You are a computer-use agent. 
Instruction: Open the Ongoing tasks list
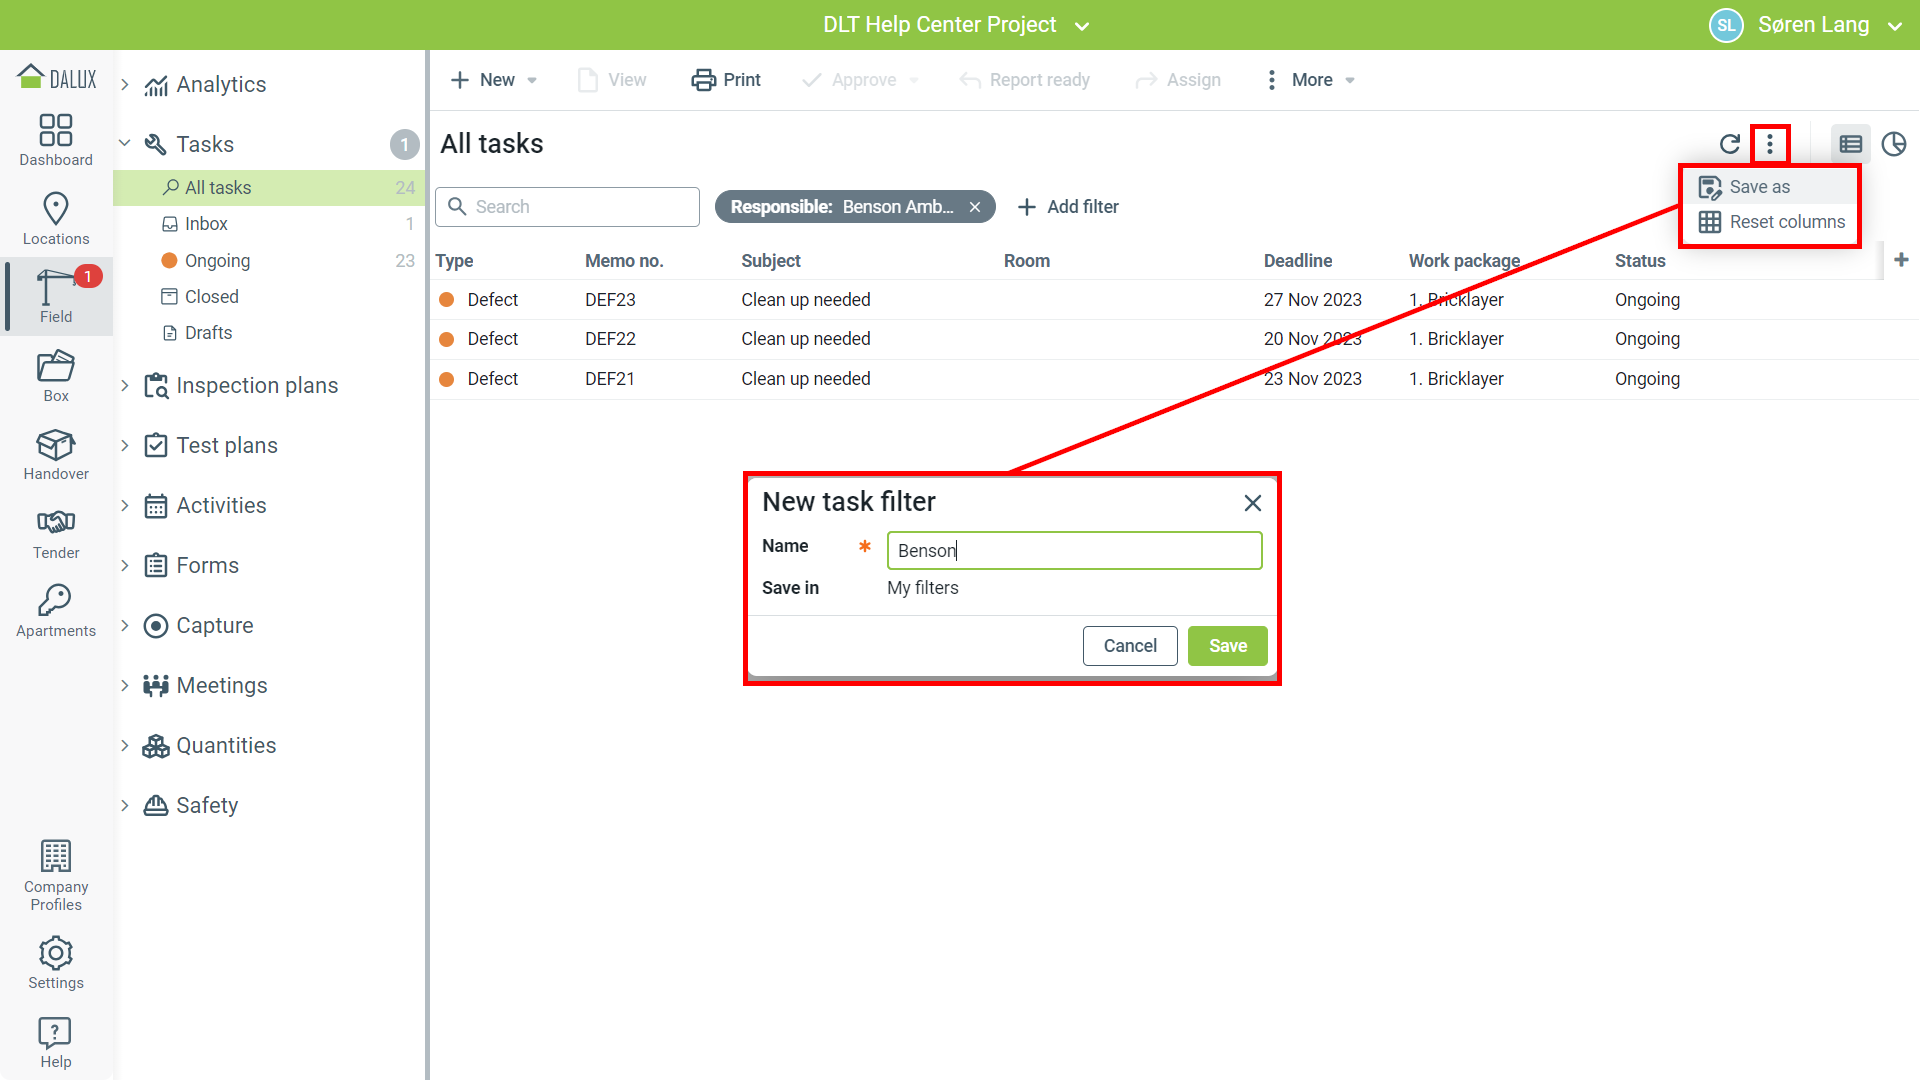[x=217, y=261]
